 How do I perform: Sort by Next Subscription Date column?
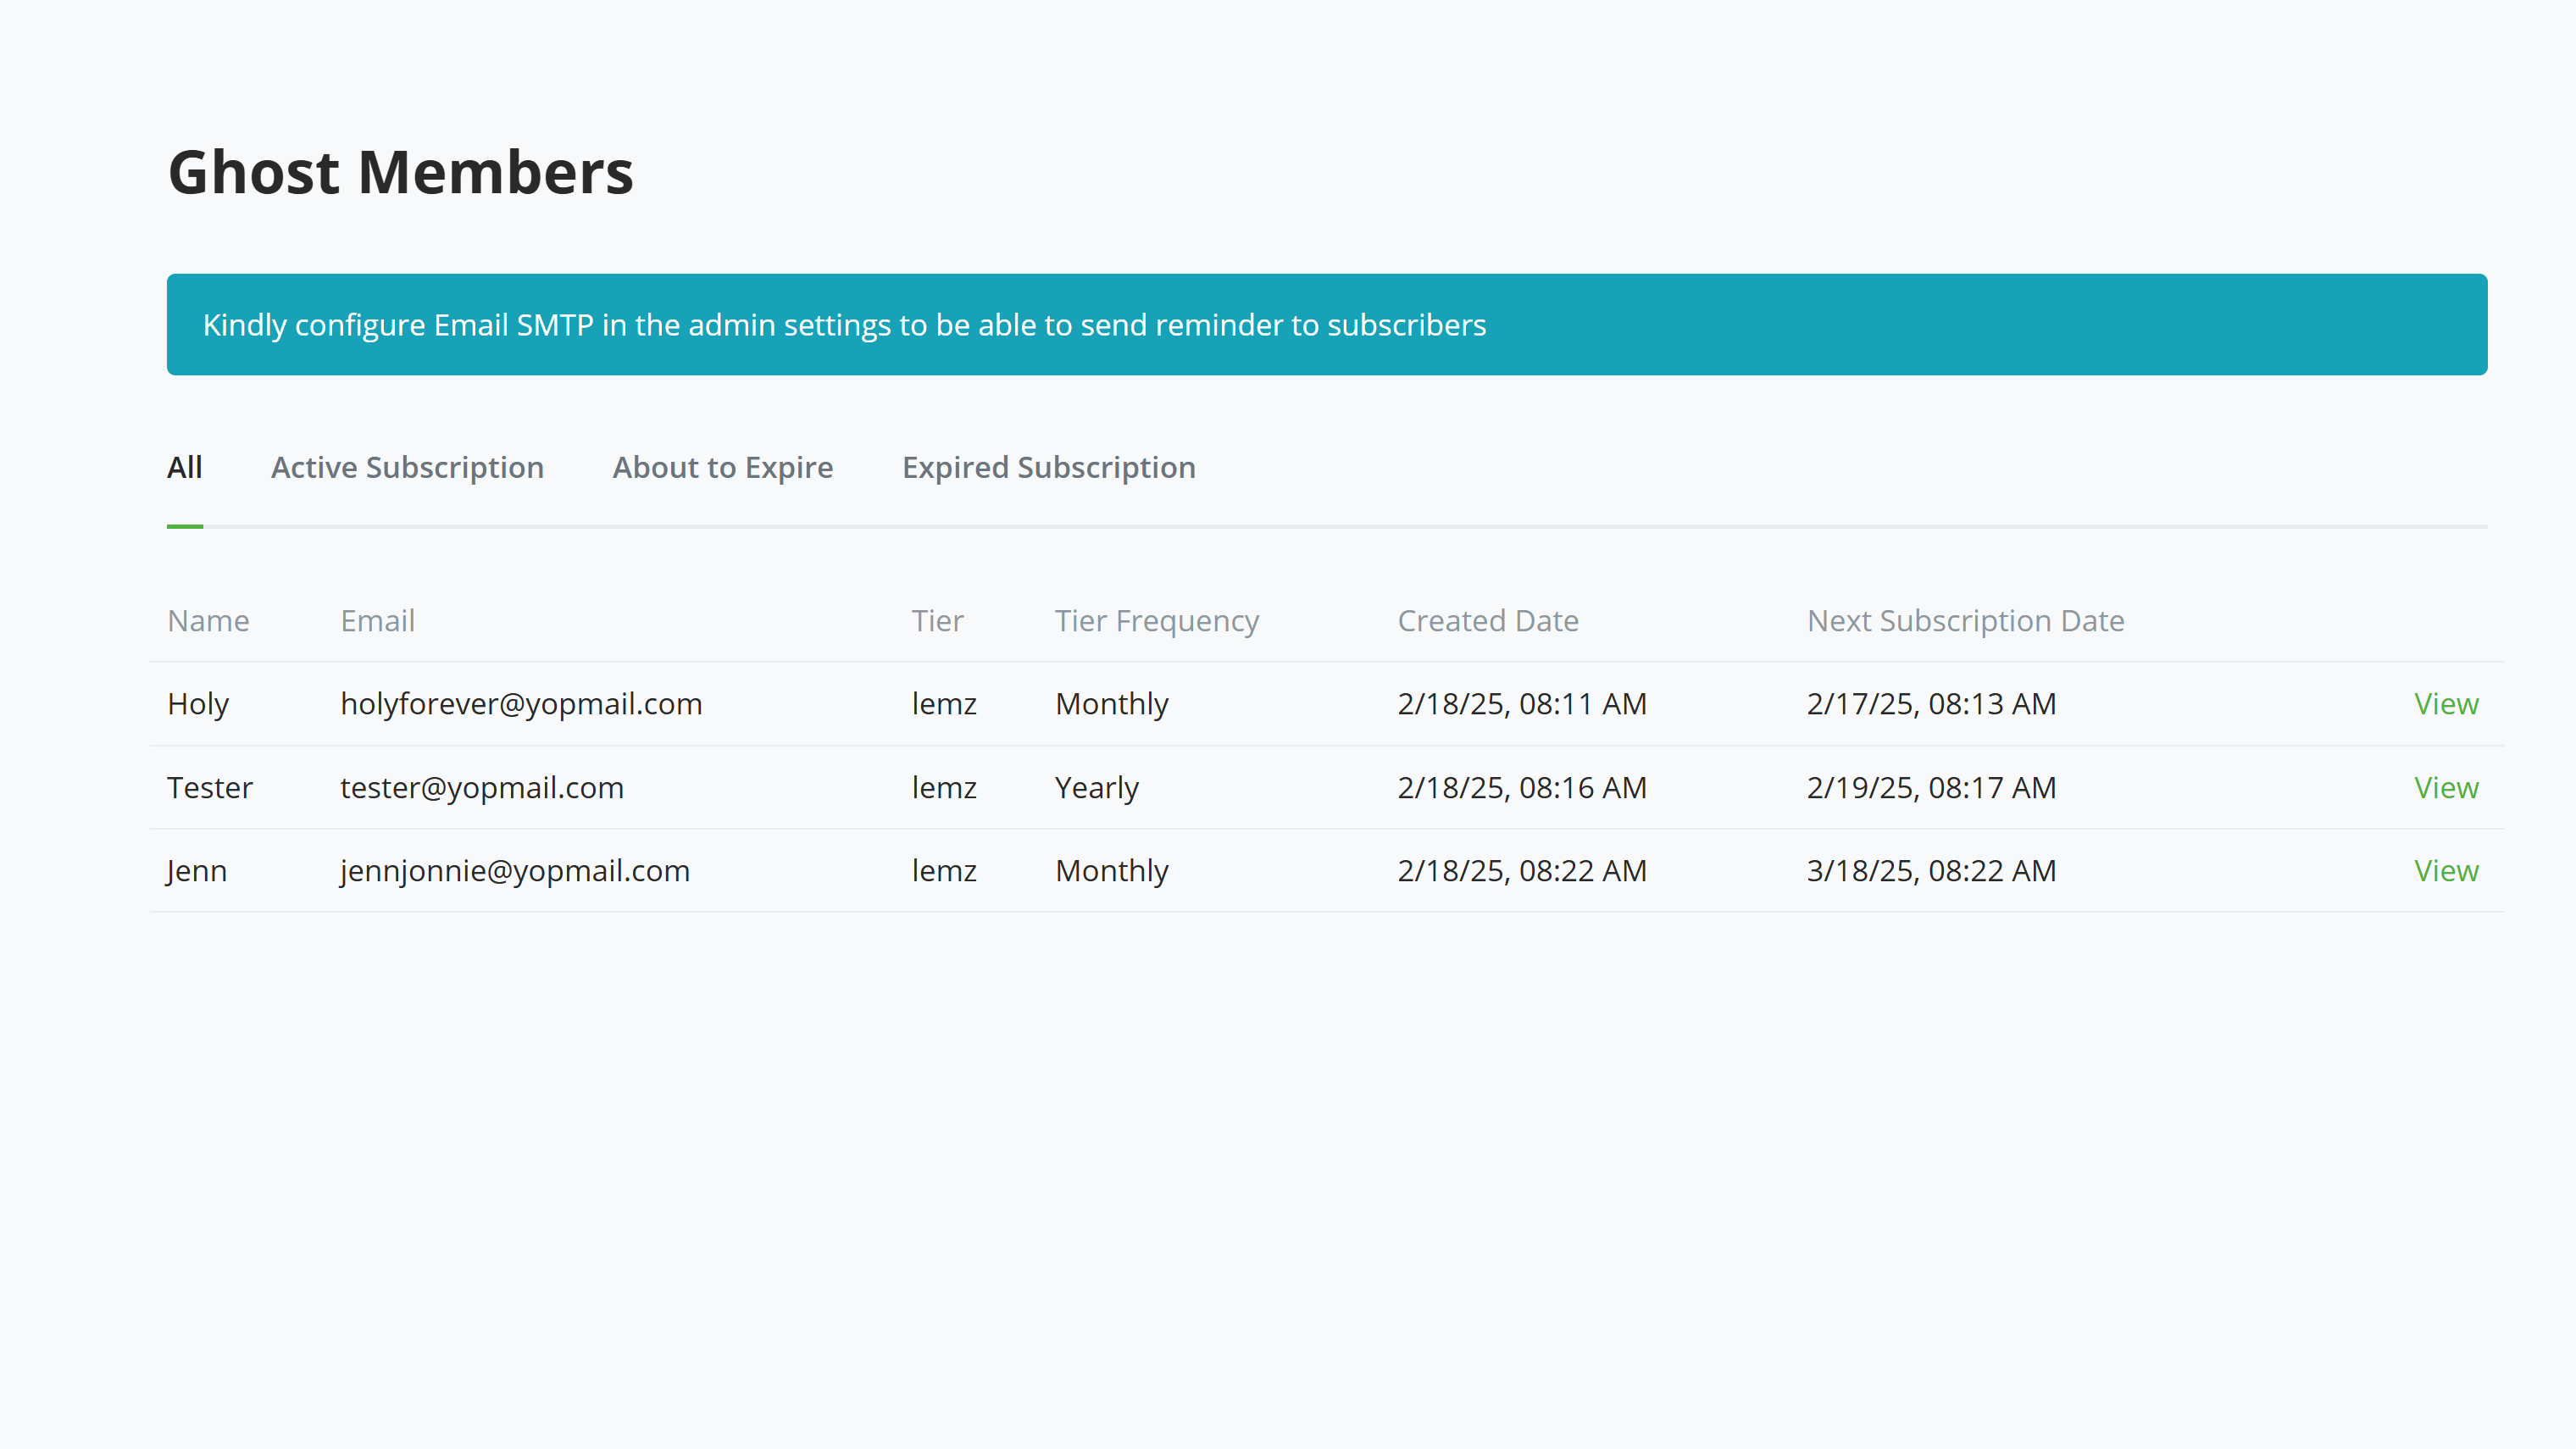(1965, 620)
